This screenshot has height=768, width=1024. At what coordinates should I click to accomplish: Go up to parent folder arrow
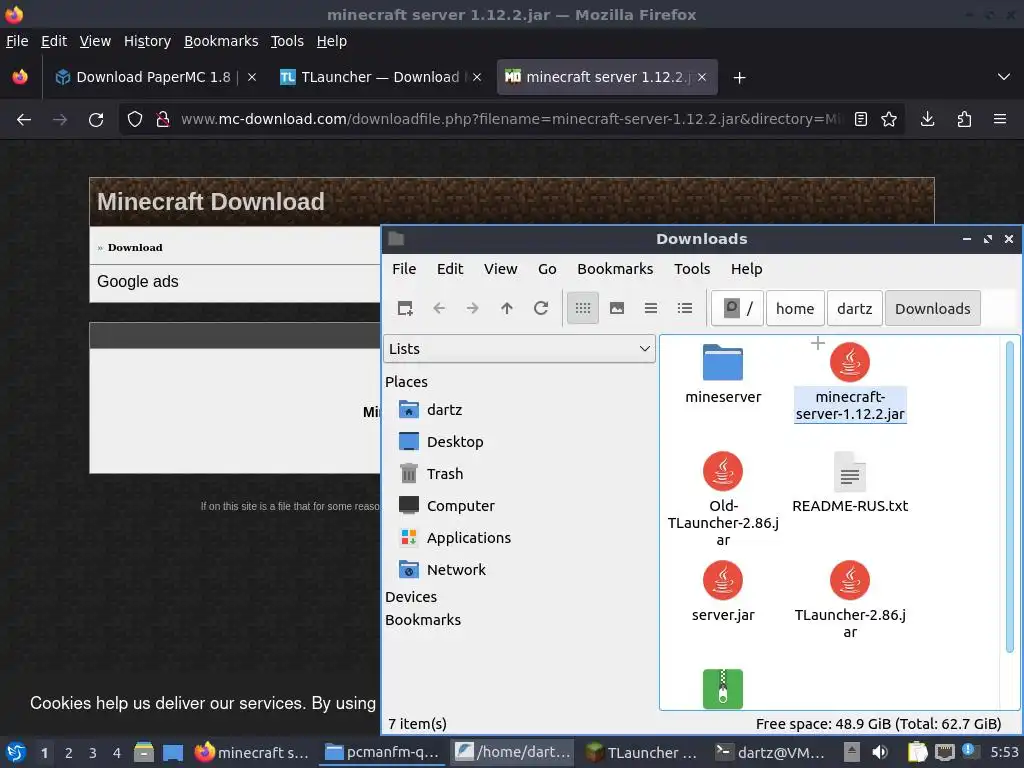point(507,308)
